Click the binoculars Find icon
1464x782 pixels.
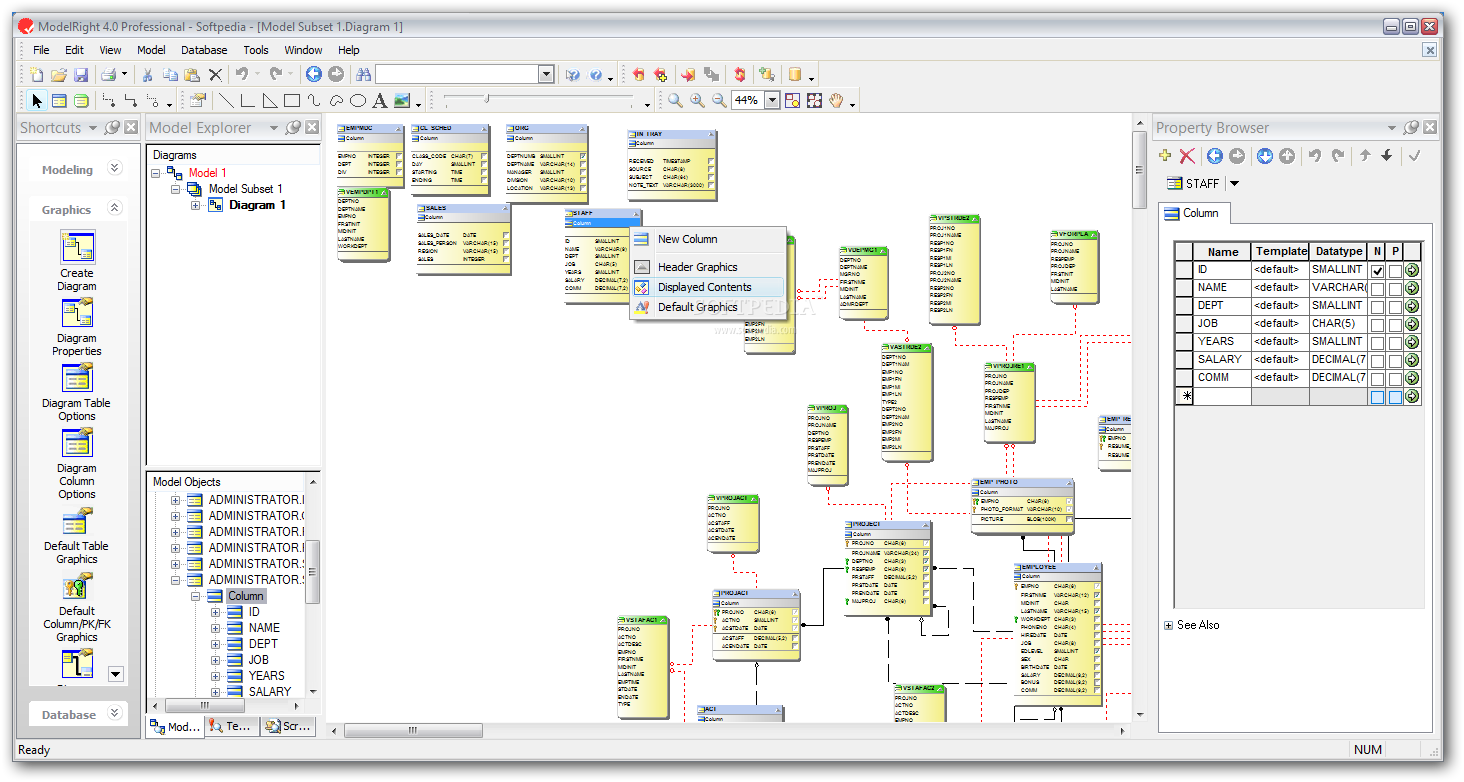pos(364,75)
